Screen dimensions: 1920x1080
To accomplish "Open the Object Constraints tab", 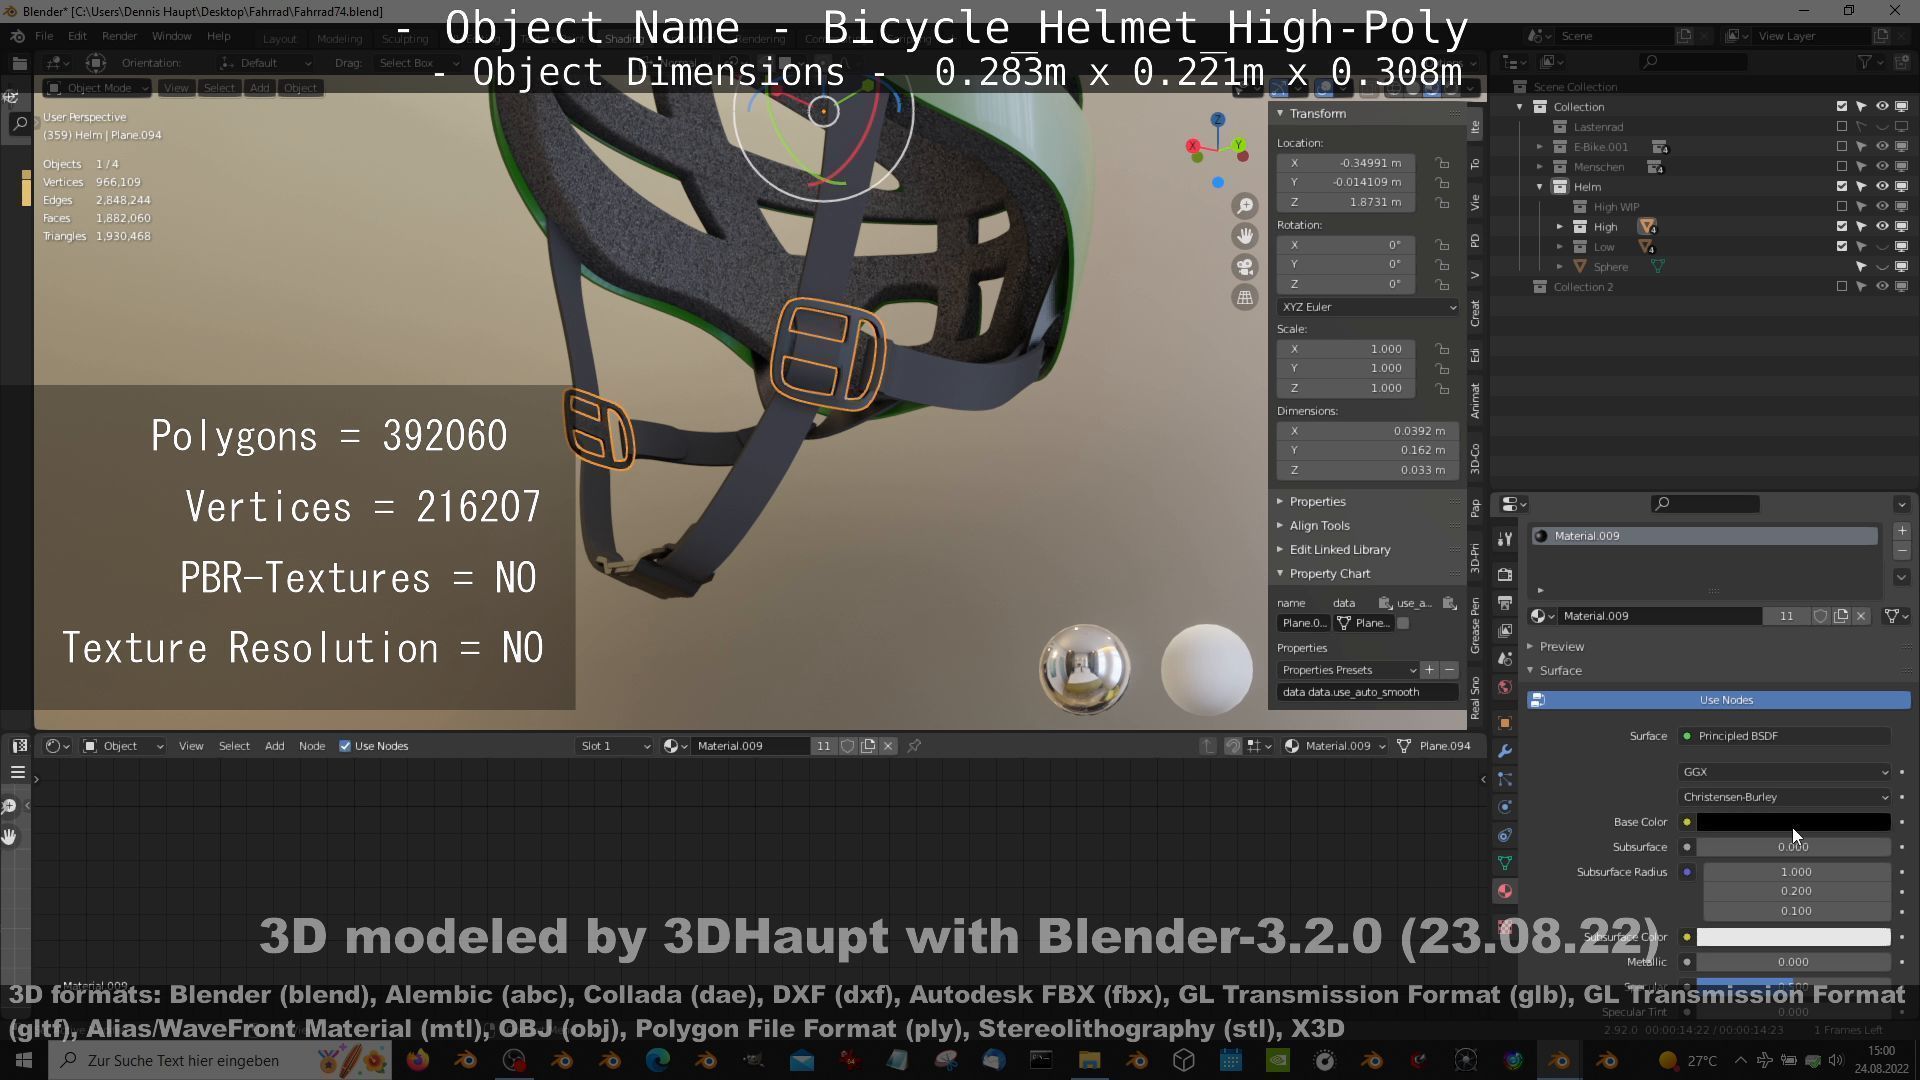I will pos(1505,835).
